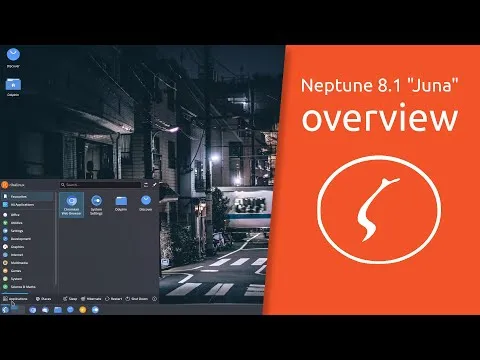480x360 pixels.
Task: Open the Discover icon on the desktop
Action: pos(13,58)
